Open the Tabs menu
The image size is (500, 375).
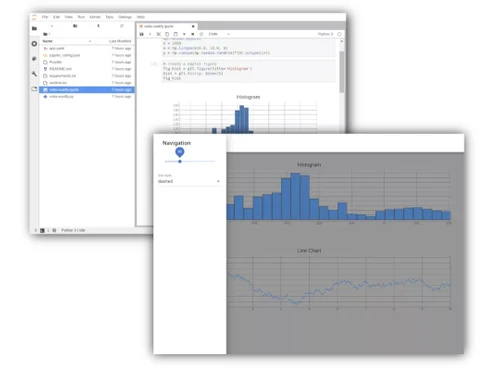click(109, 17)
